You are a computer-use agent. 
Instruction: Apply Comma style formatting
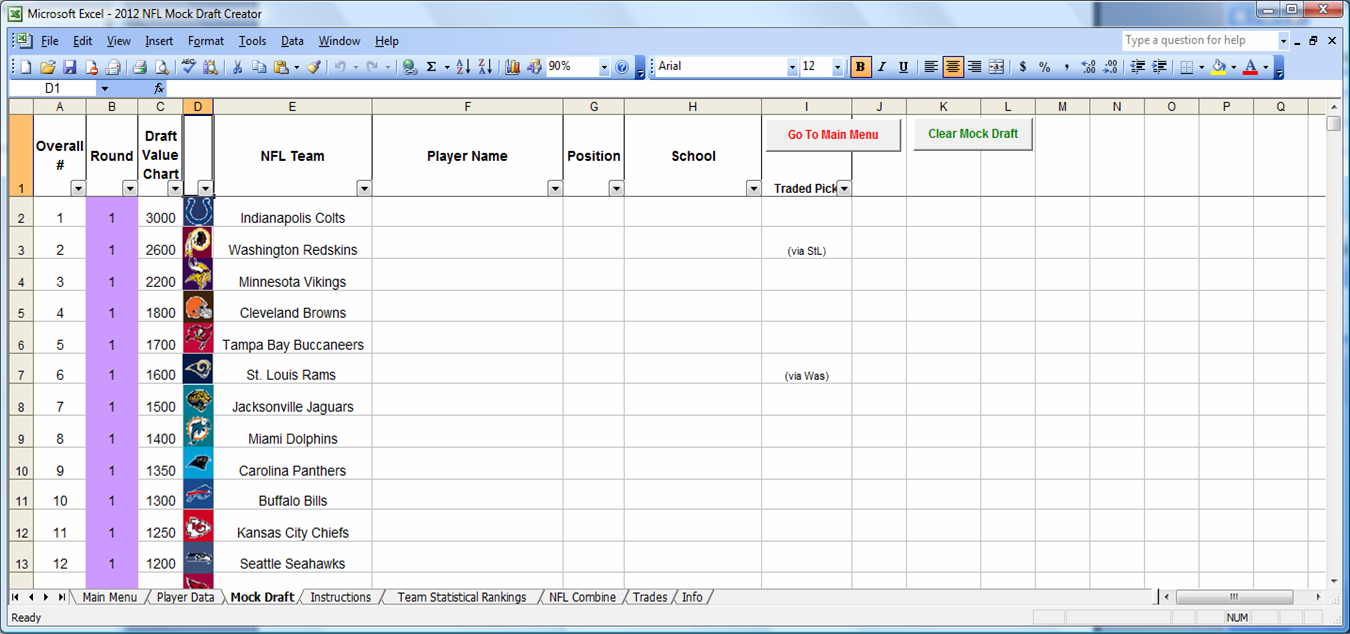[1067, 67]
